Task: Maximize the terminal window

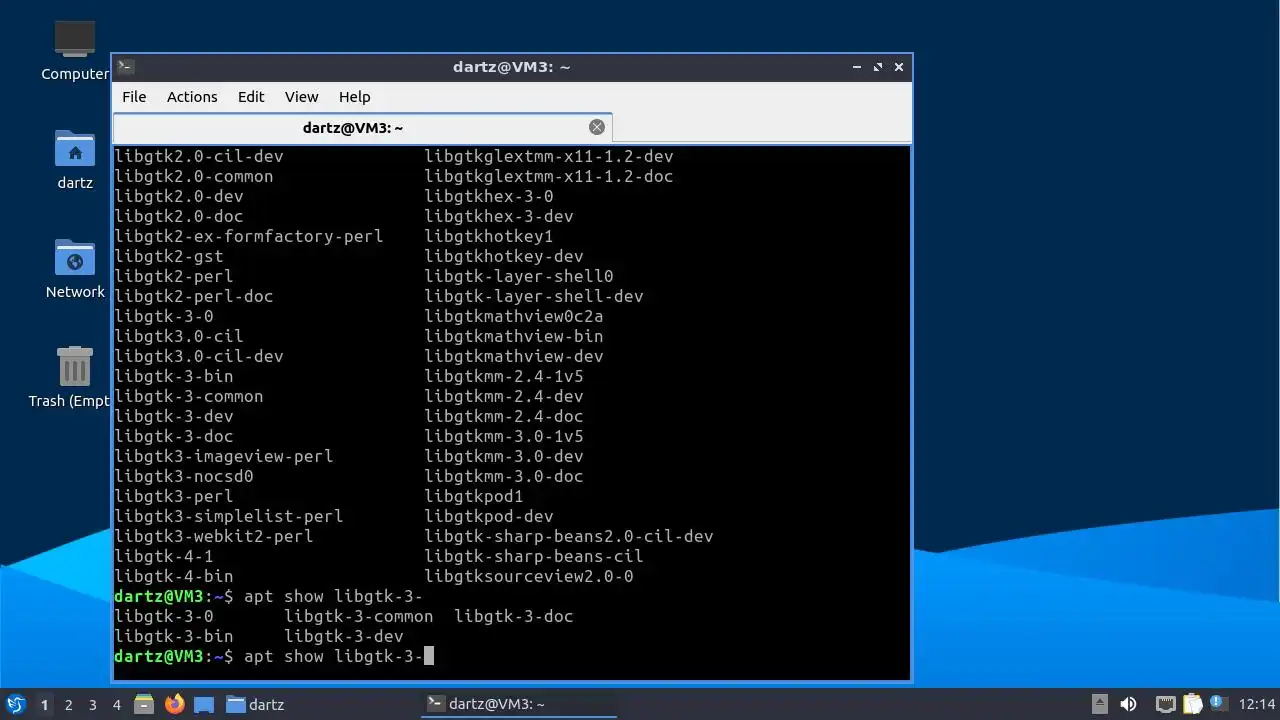Action: coord(878,67)
